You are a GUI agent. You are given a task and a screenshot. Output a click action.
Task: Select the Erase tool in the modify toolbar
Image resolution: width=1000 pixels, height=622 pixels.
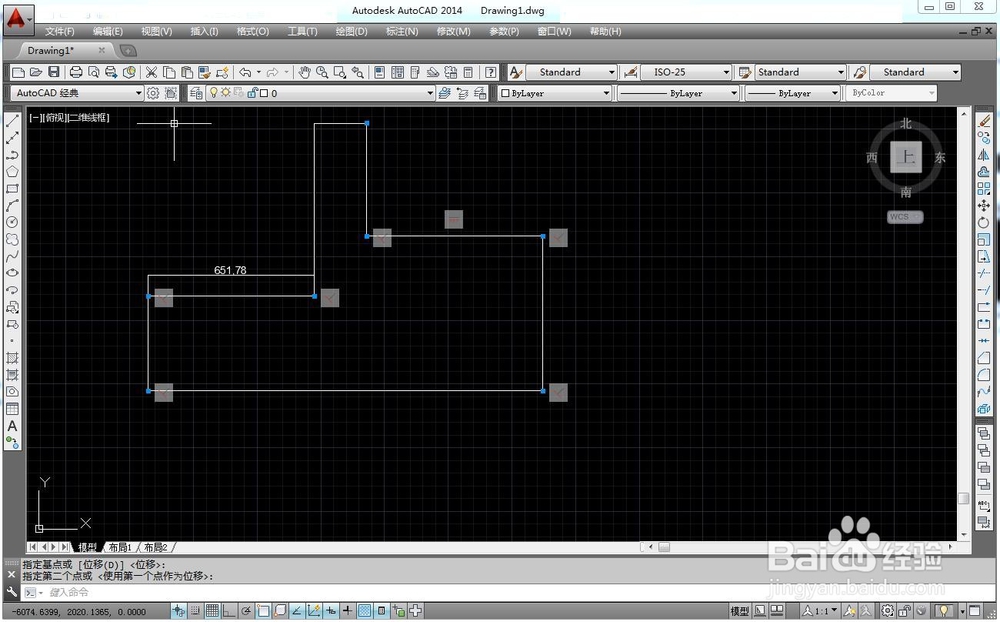(x=984, y=121)
